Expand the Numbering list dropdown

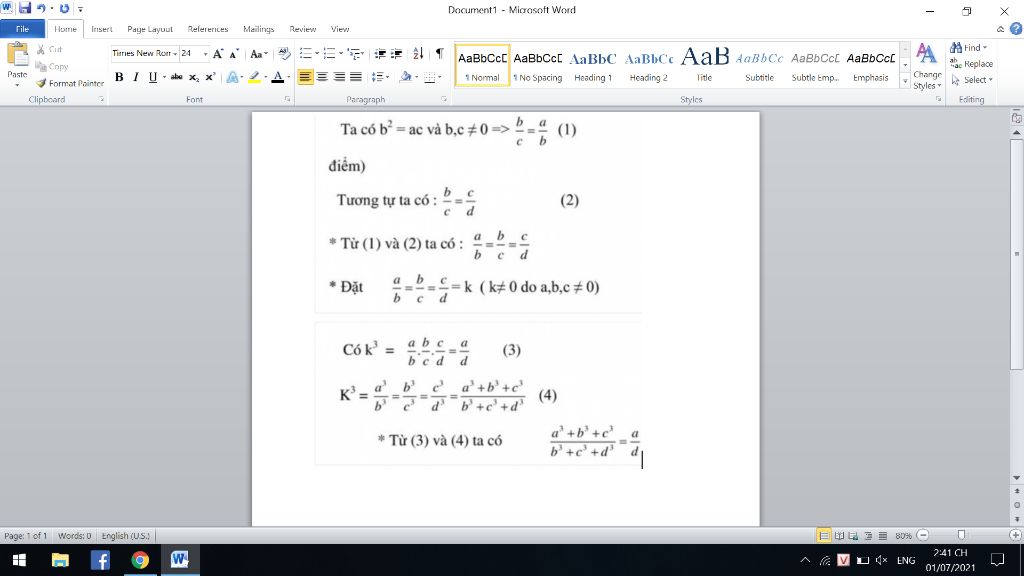tap(341, 54)
